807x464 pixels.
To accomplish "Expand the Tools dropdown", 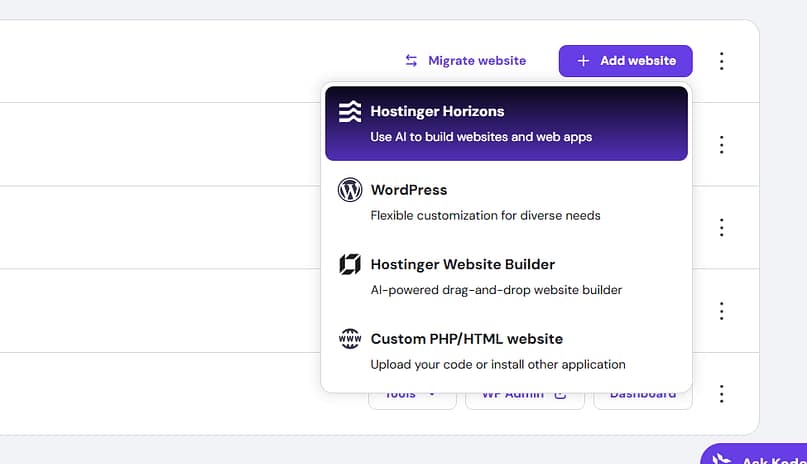I will click(412, 396).
